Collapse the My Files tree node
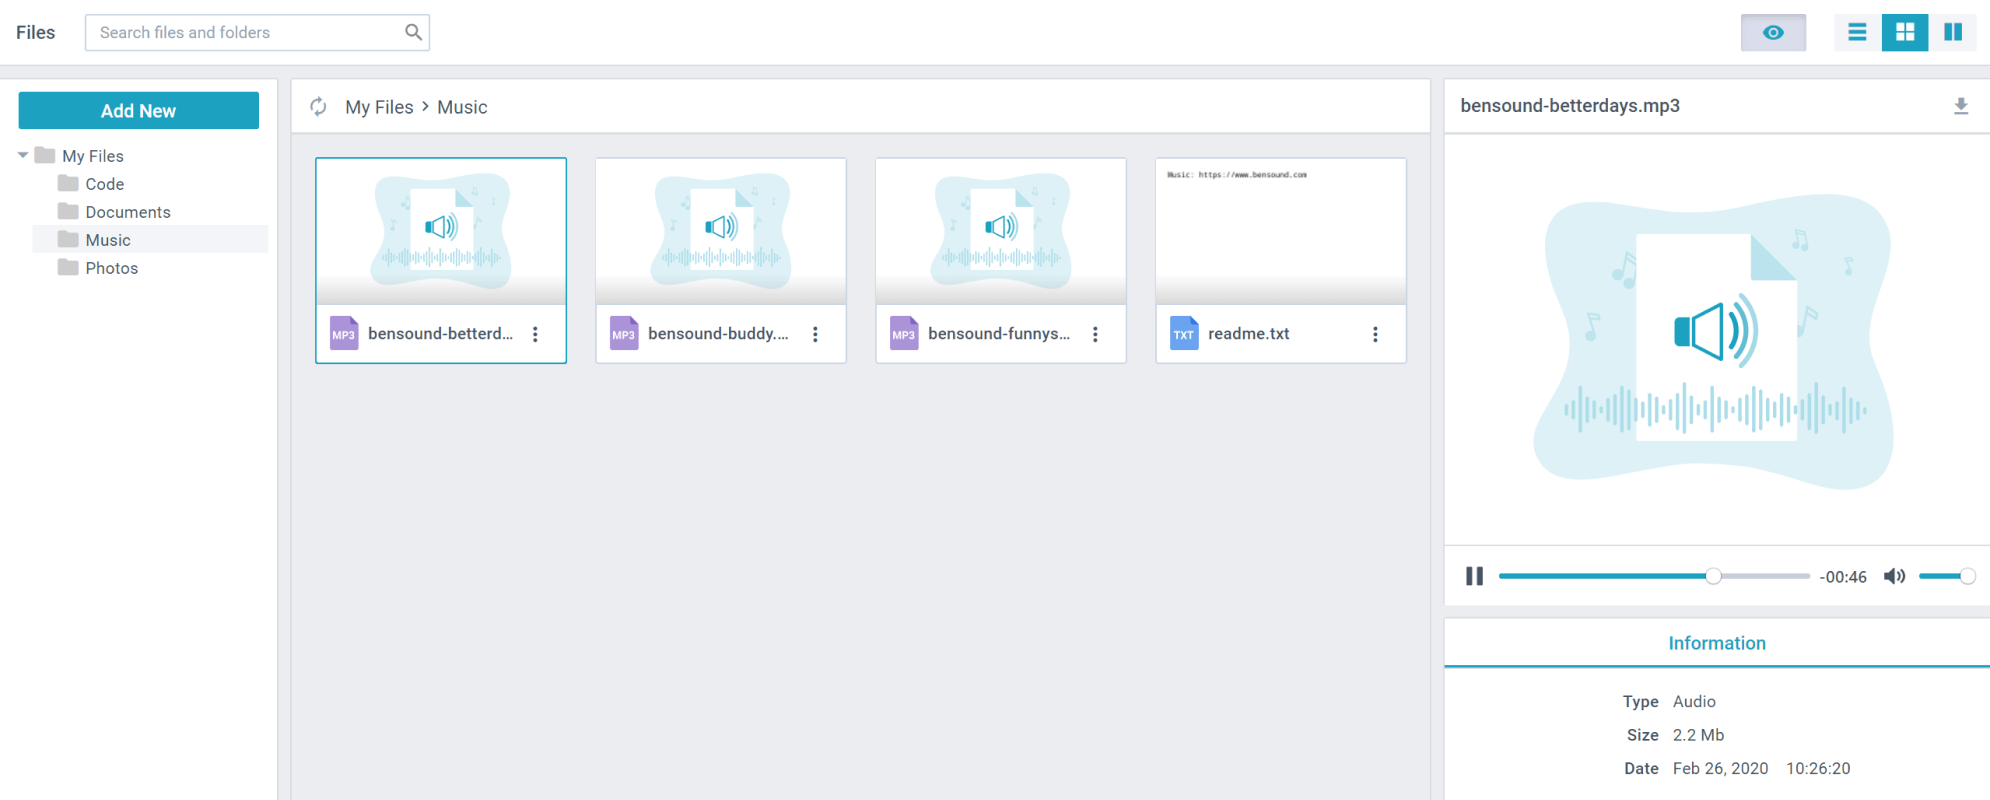1990x800 pixels. [23, 156]
